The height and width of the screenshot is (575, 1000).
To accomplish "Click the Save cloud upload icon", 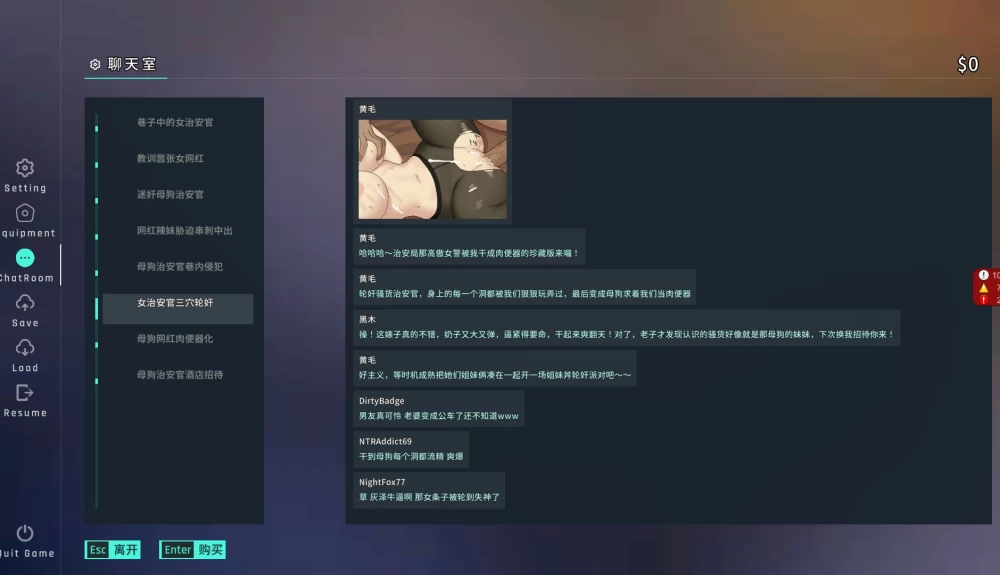I will 25,303.
